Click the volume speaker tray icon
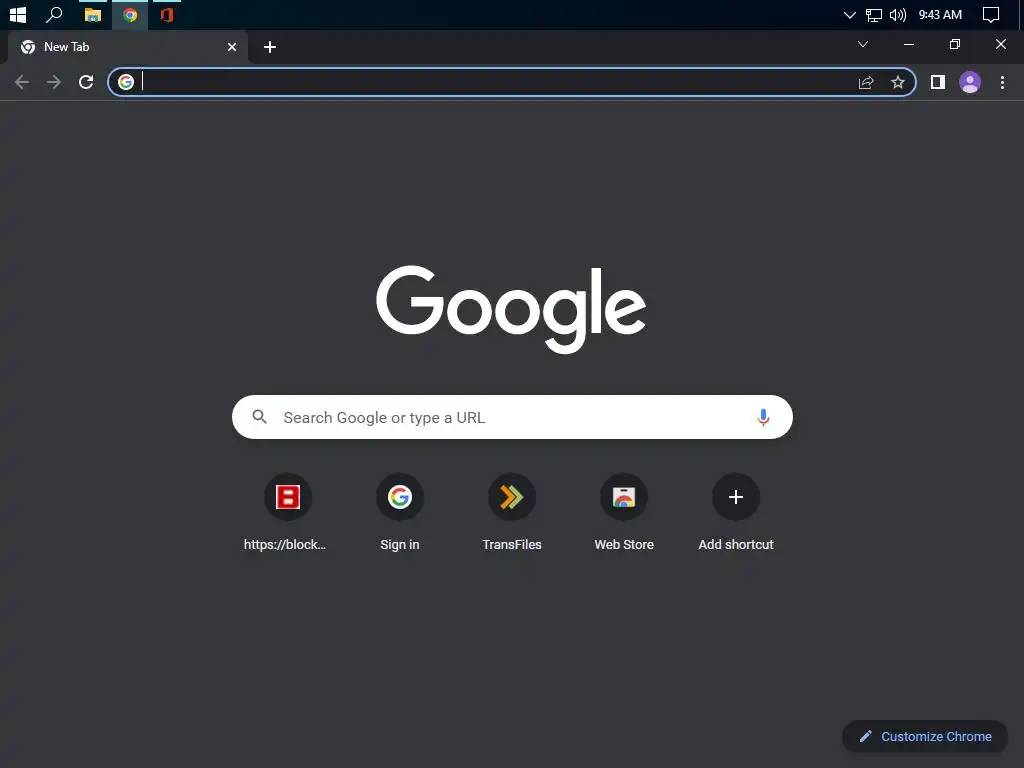The height and width of the screenshot is (768, 1024). point(898,14)
